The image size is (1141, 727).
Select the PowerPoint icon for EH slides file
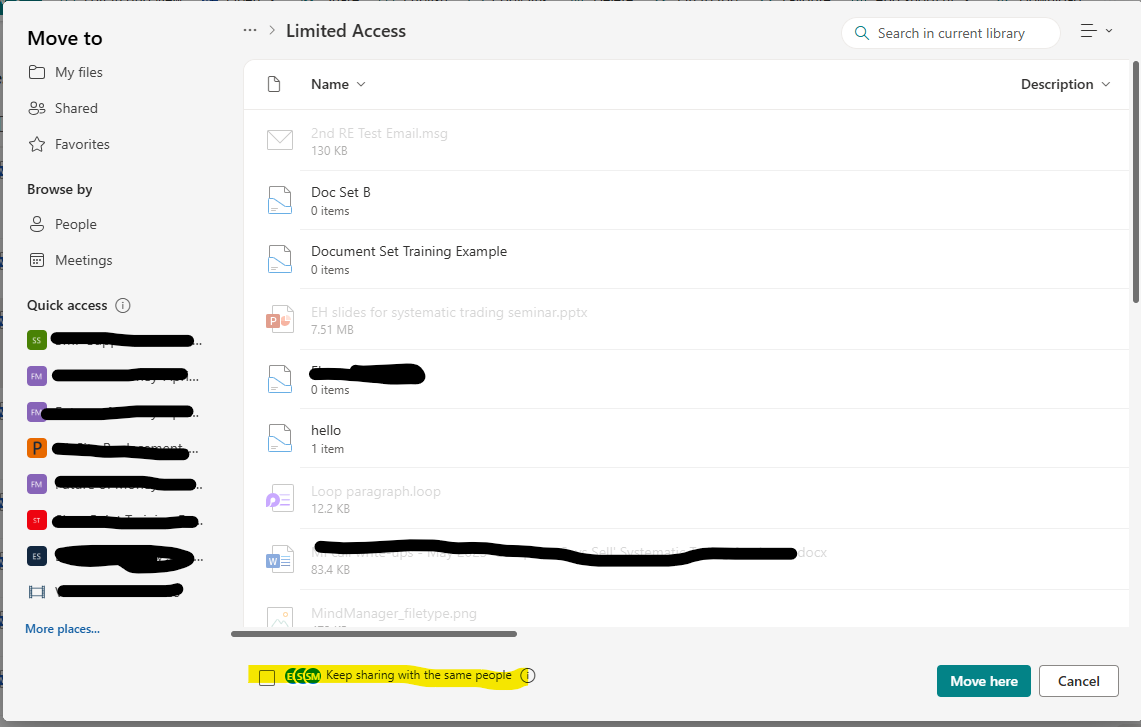(x=280, y=319)
